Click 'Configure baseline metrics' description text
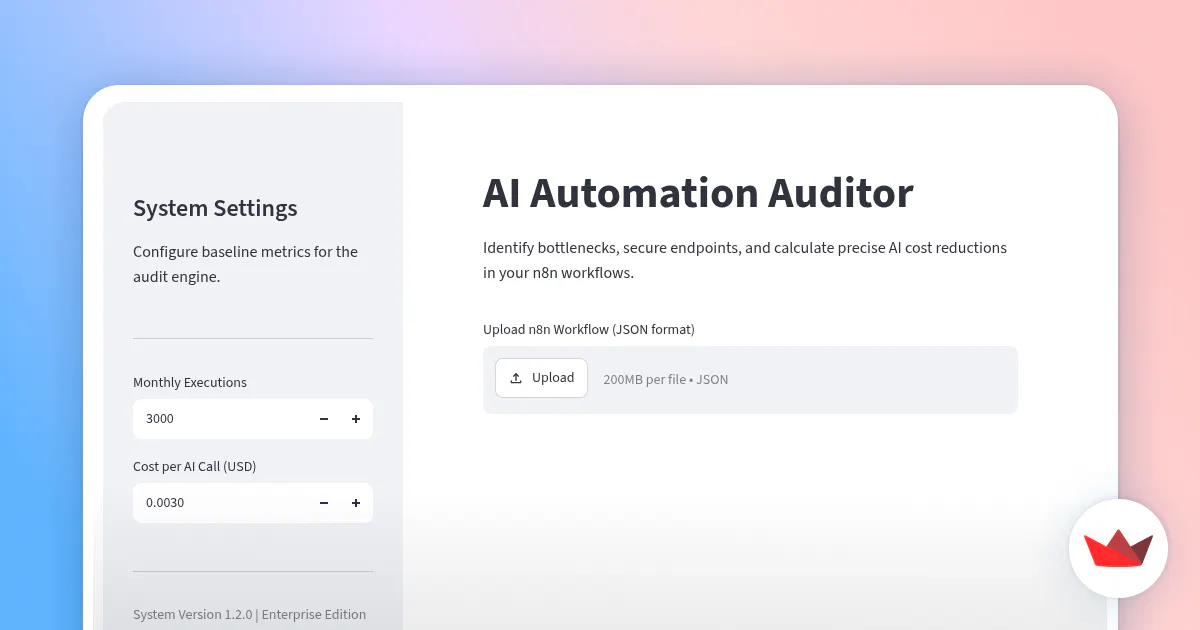 coord(245,264)
